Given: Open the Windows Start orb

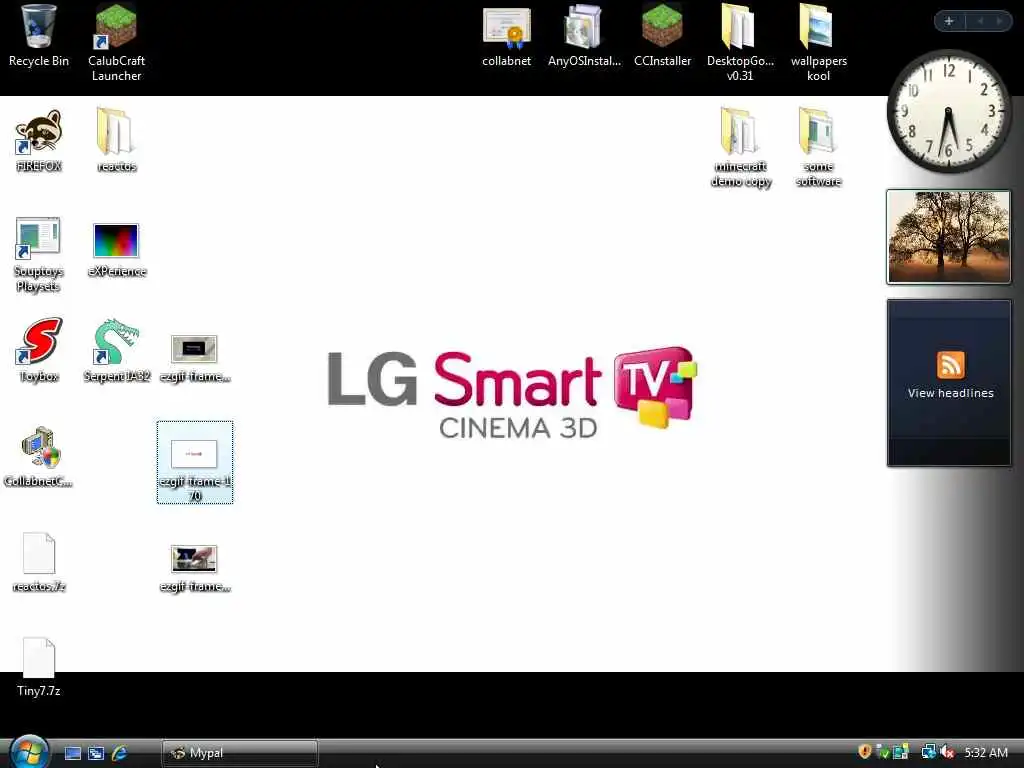Looking at the screenshot, I should [29, 752].
